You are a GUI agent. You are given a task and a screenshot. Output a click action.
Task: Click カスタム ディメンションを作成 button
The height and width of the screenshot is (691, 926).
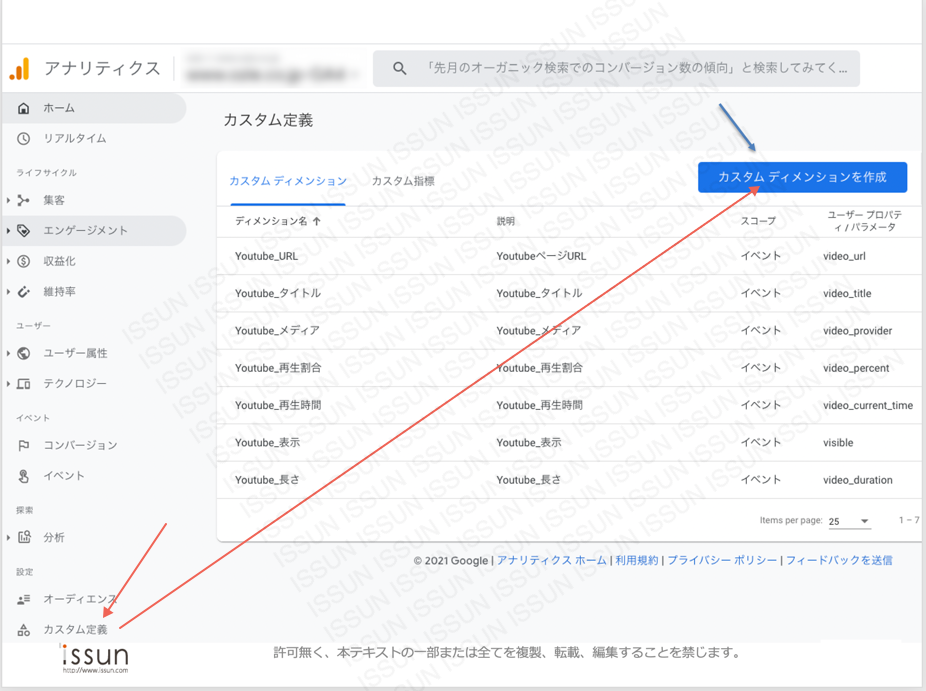(802, 177)
